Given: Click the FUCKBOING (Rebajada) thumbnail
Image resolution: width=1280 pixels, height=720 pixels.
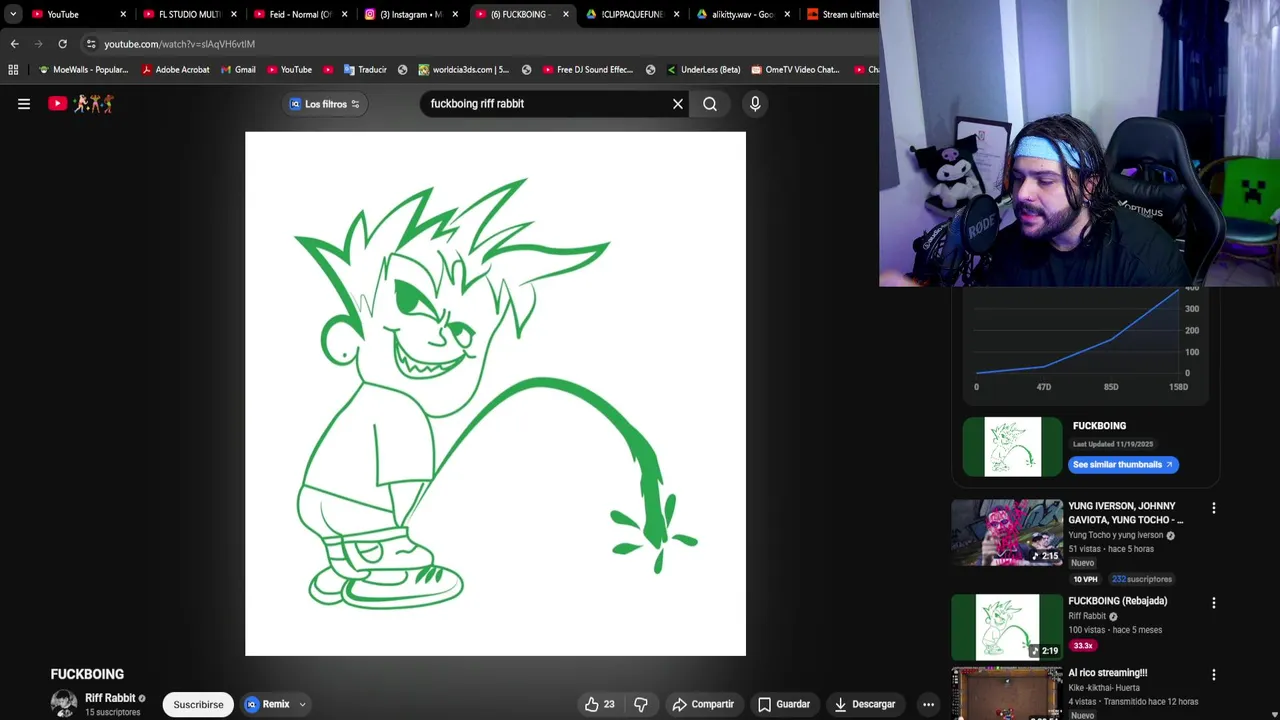Looking at the screenshot, I should point(1007,627).
